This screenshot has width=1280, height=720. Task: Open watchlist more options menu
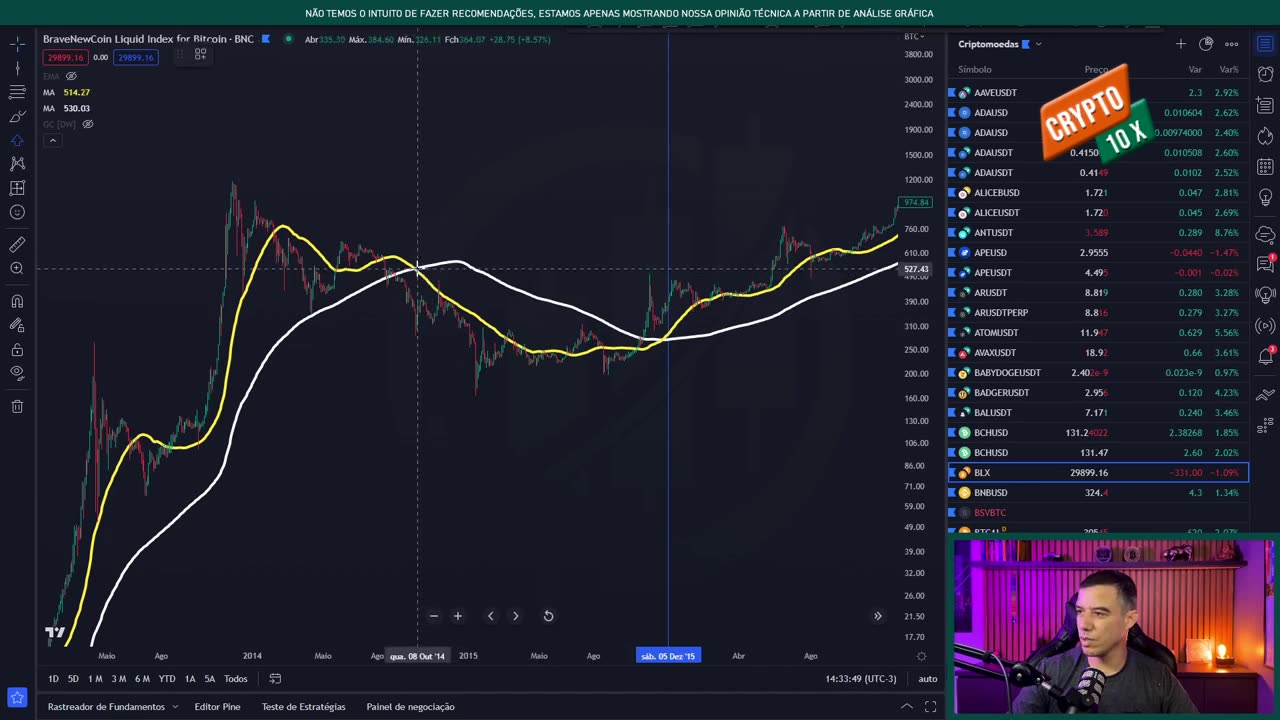tap(1232, 44)
